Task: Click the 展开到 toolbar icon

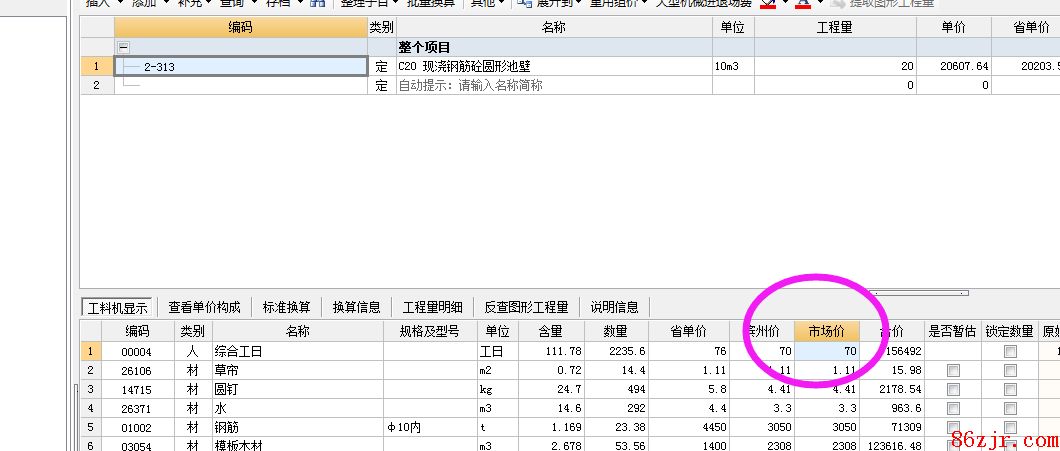Action: [x=523, y=3]
